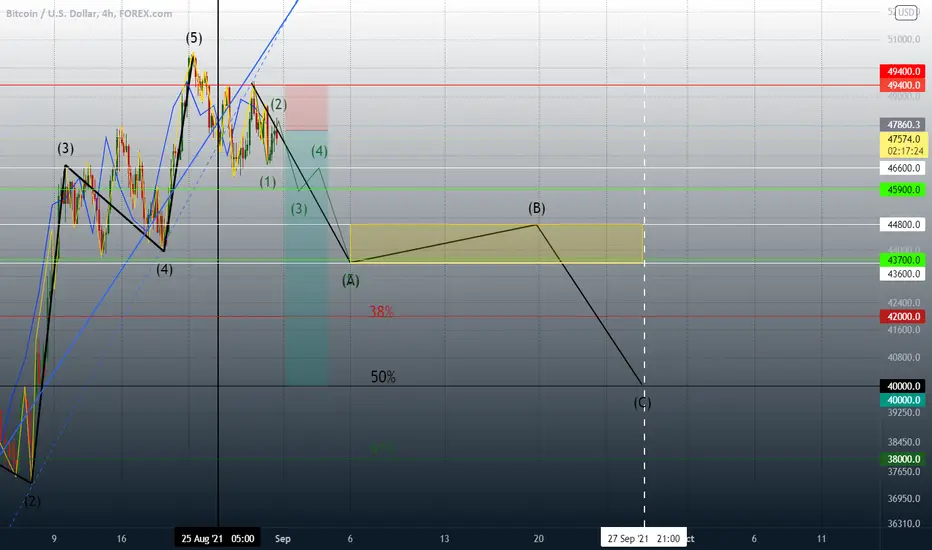The image size is (932, 550).
Task: Click the Sep month label on time axis
Action: click(282, 539)
